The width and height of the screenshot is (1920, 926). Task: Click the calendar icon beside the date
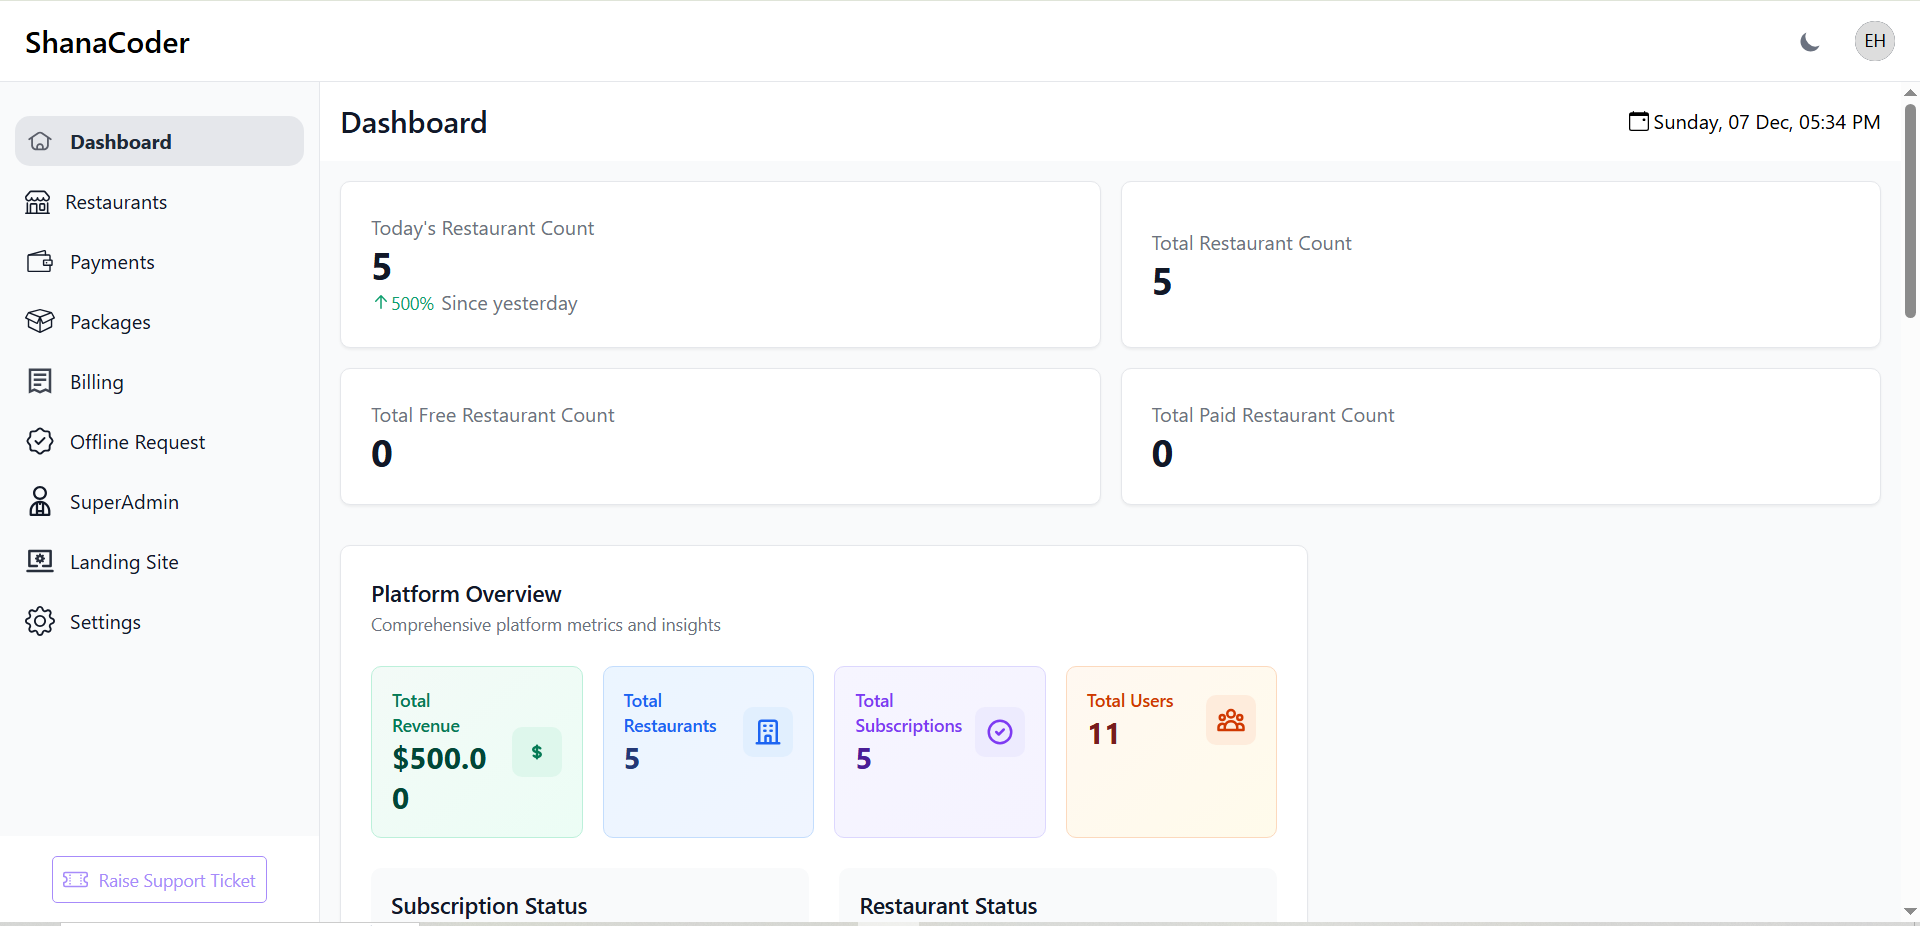tap(1638, 122)
